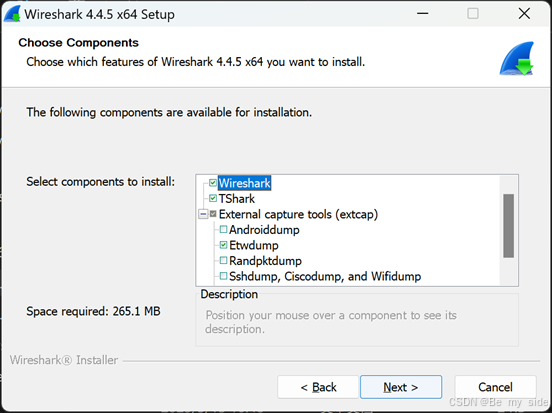The width and height of the screenshot is (552, 413).
Task: Click the Wireshark fin icon in title bar
Action: coord(12,14)
